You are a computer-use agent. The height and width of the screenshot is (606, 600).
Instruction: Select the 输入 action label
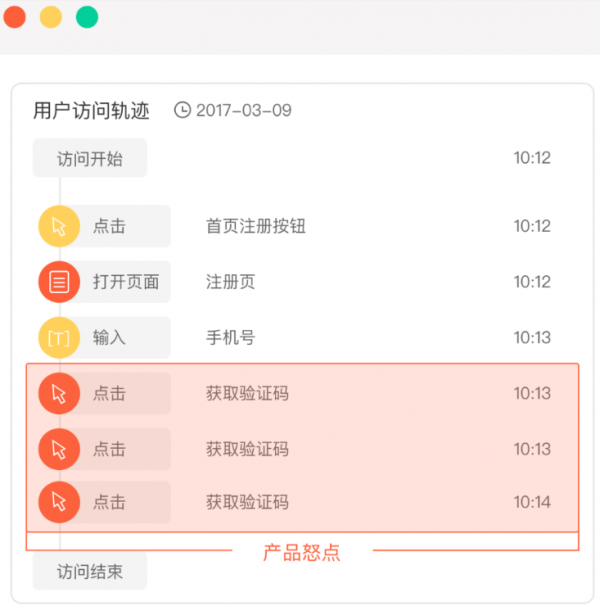[x=110, y=338]
